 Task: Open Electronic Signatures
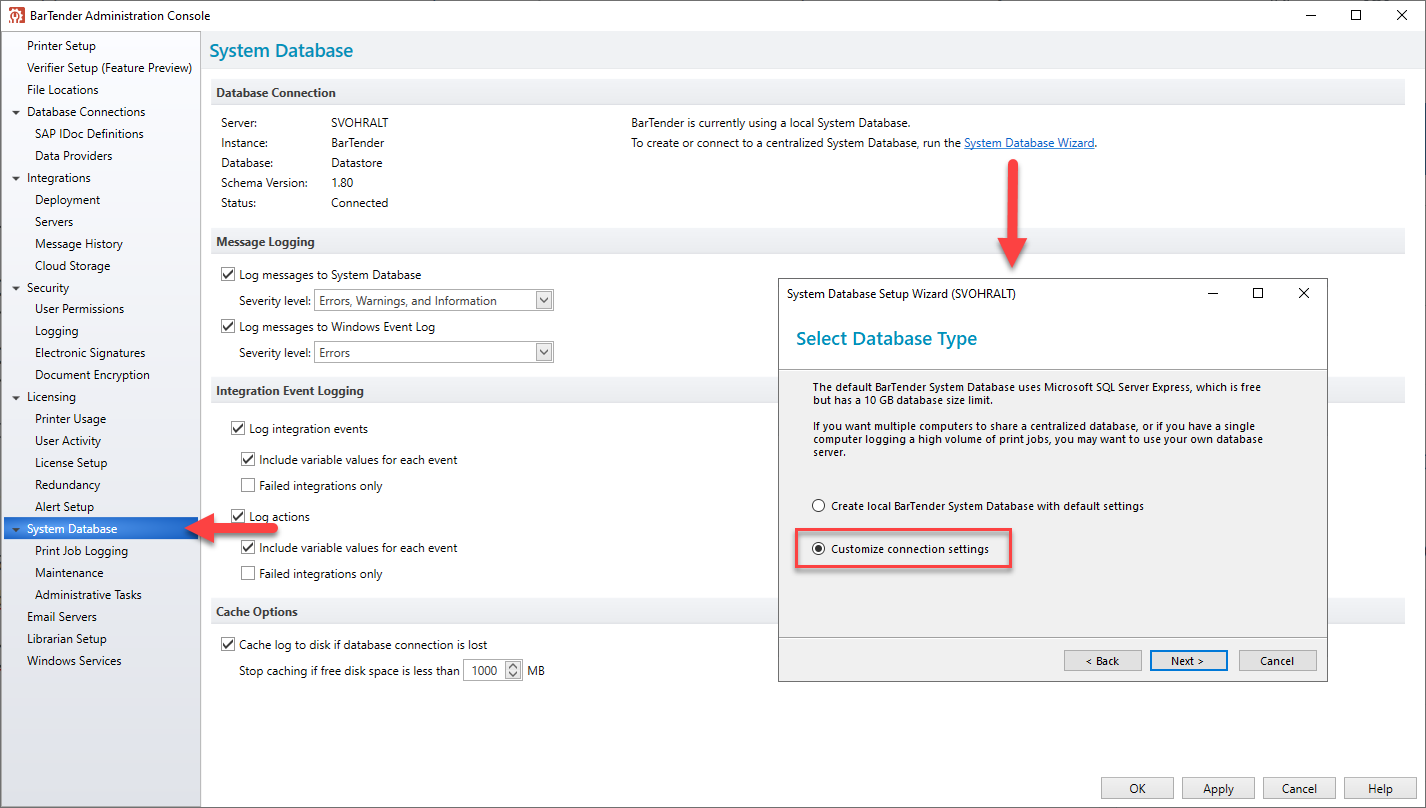coord(90,353)
